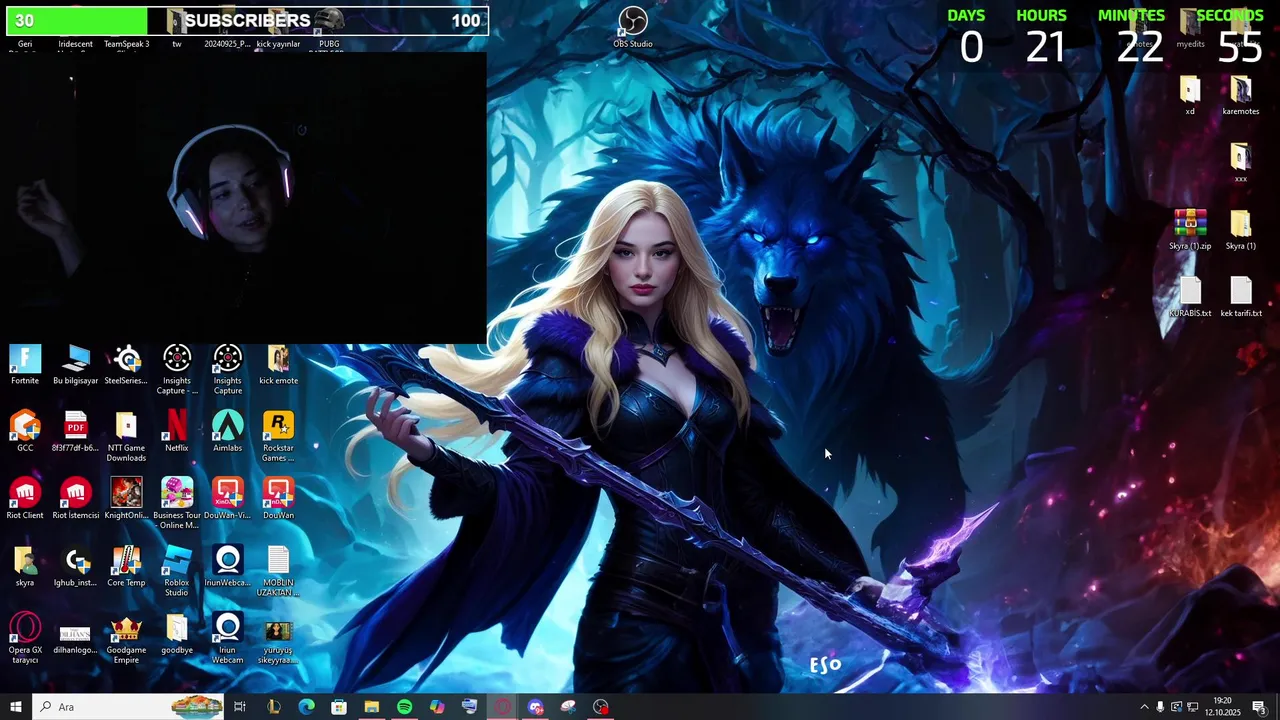Select the KnightOnline desktop shortcut
The image size is (1280, 720).
(126, 499)
